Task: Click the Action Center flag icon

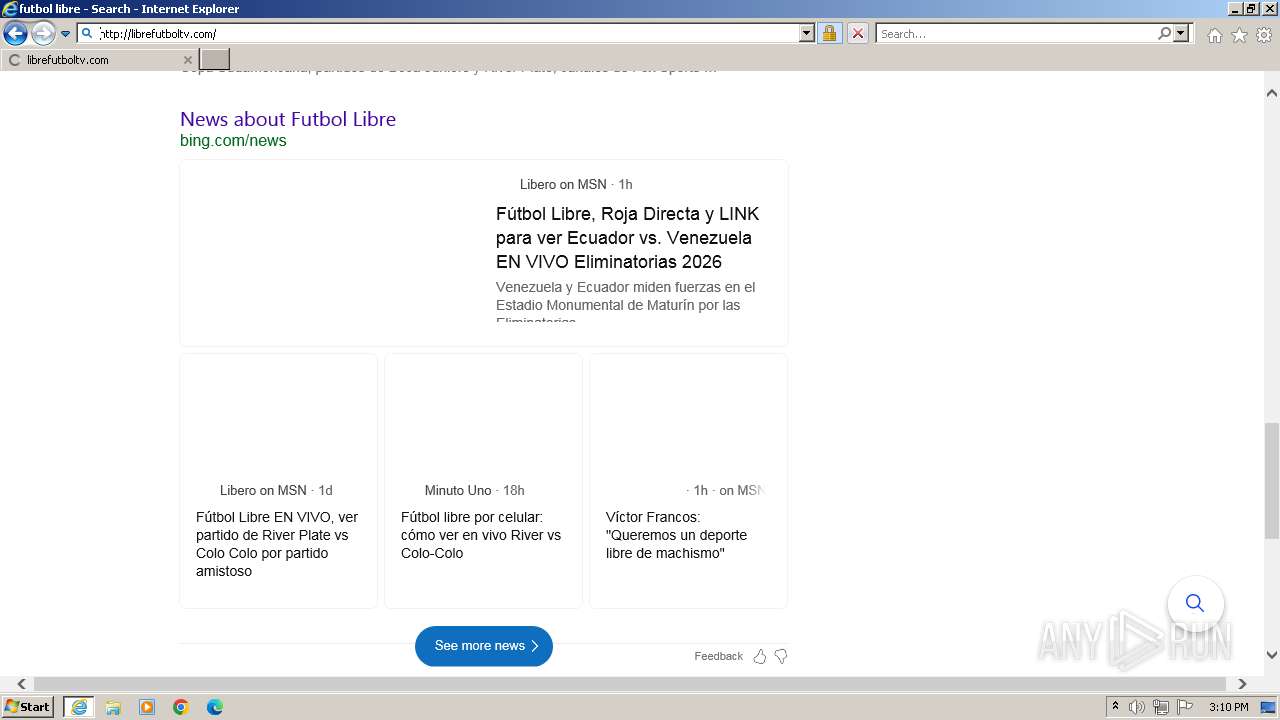Action: 1185,707
